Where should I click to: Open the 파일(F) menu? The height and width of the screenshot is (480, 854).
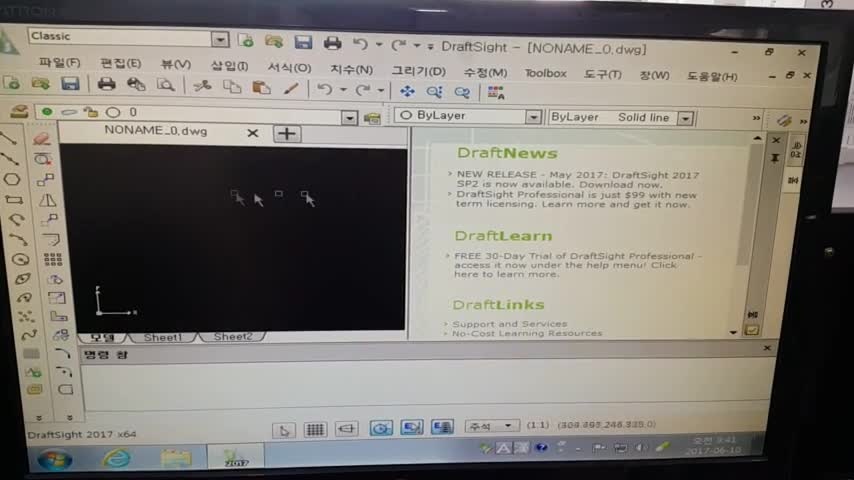(x=59, y=63)
